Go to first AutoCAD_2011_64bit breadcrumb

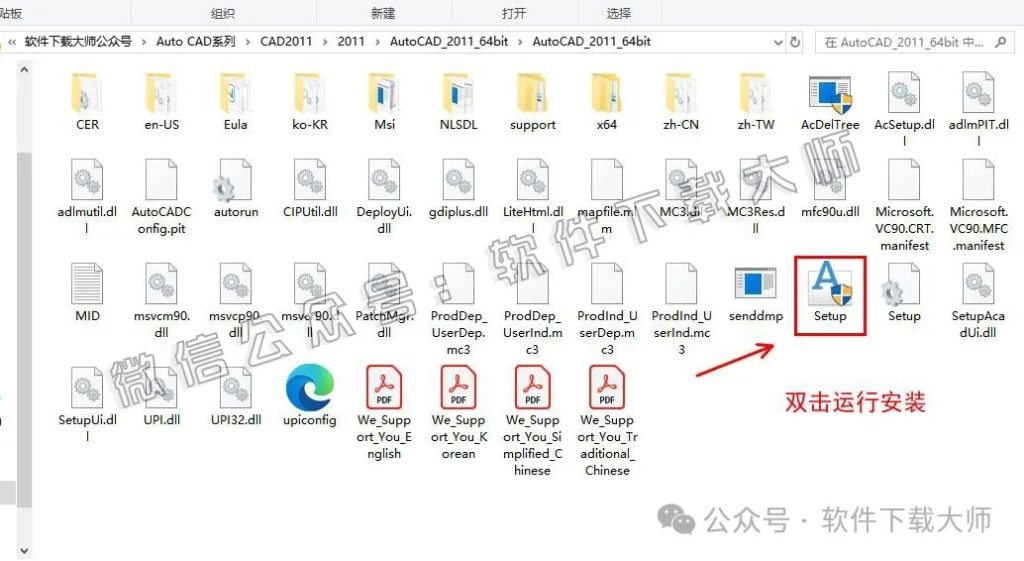click(449, 42)
